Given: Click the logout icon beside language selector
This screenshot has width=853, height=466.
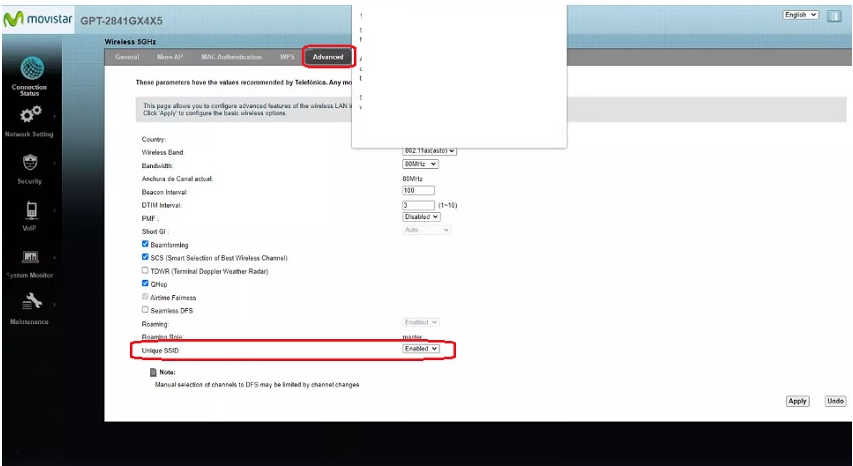Looking at the screenshot, I should pos(833,15).
